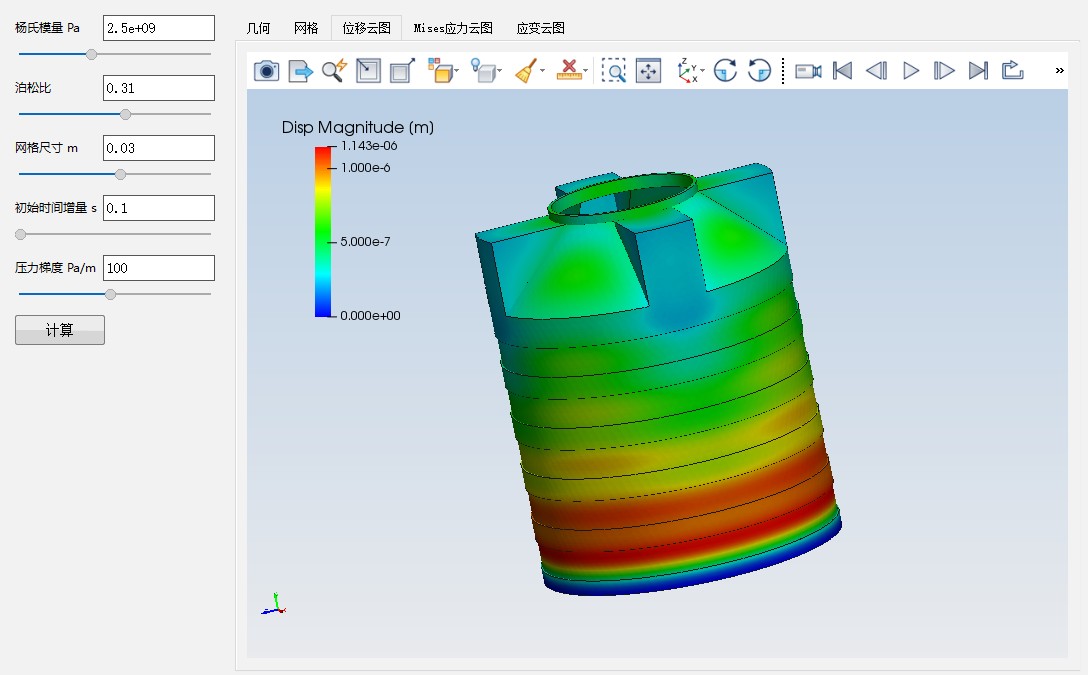This screenshot has width=1088, height=675.
Task: Open the 应变云图 tab
Action: [541, 28]
